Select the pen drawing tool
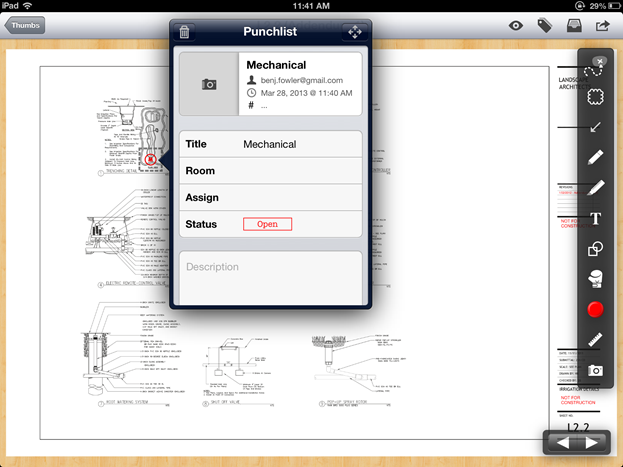 pos(595,157)
